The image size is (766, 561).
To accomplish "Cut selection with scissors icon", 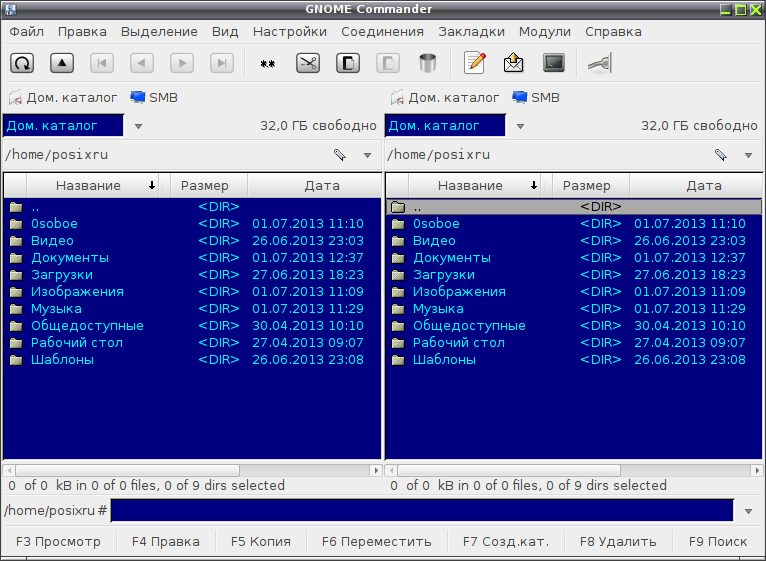I will click(308, 63).
